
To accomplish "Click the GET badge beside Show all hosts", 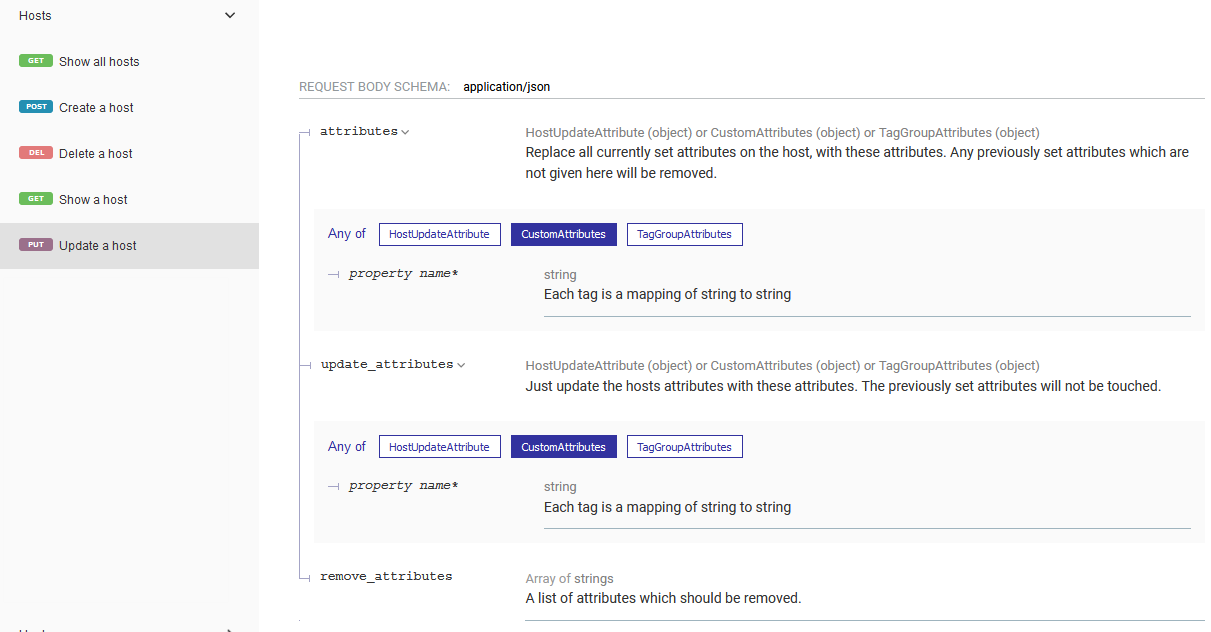I will (36, 61).
